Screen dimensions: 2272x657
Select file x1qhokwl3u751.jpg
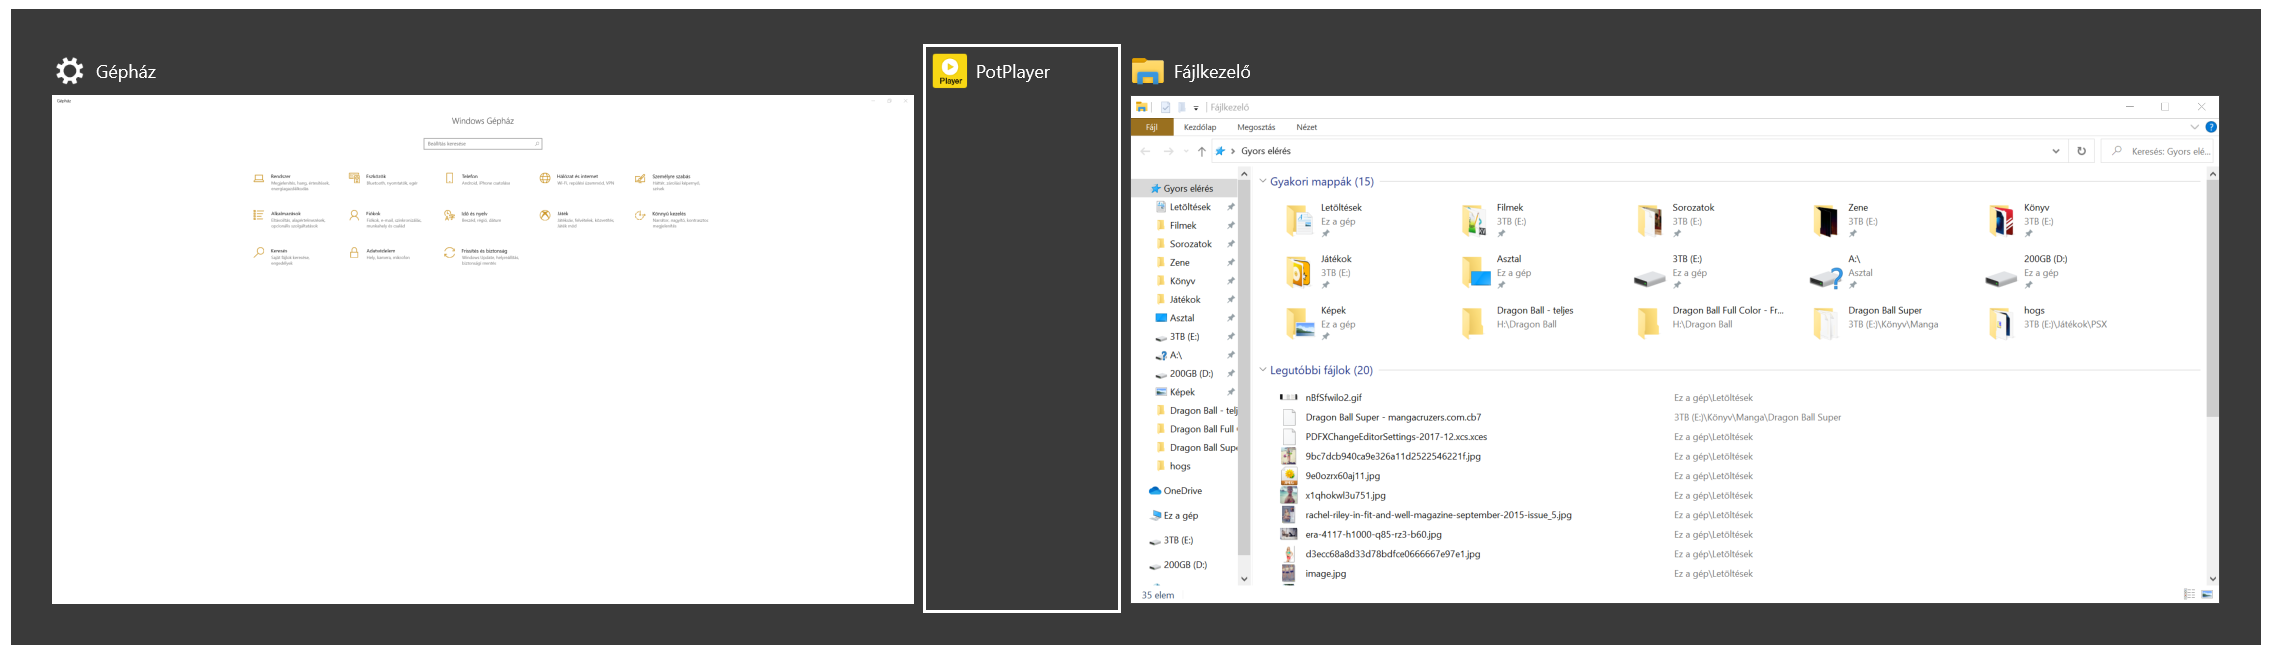pyautogui.click(x=1345, y=495)
